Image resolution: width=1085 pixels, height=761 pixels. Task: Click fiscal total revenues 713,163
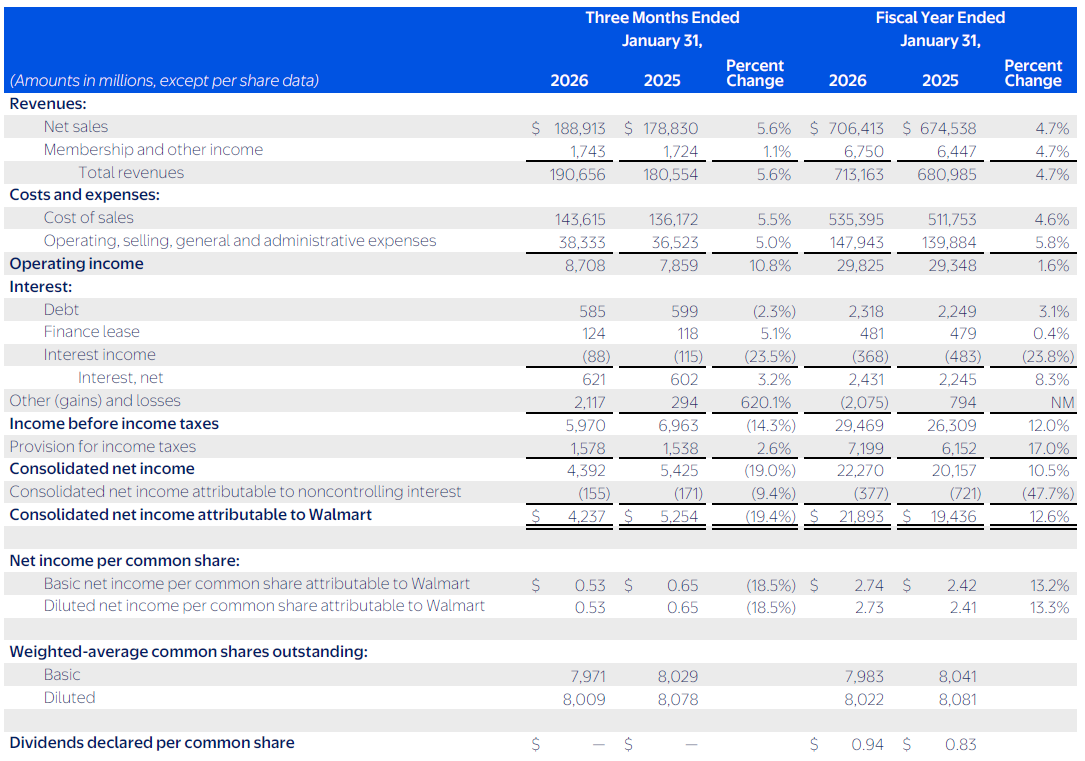pos(859,174)
